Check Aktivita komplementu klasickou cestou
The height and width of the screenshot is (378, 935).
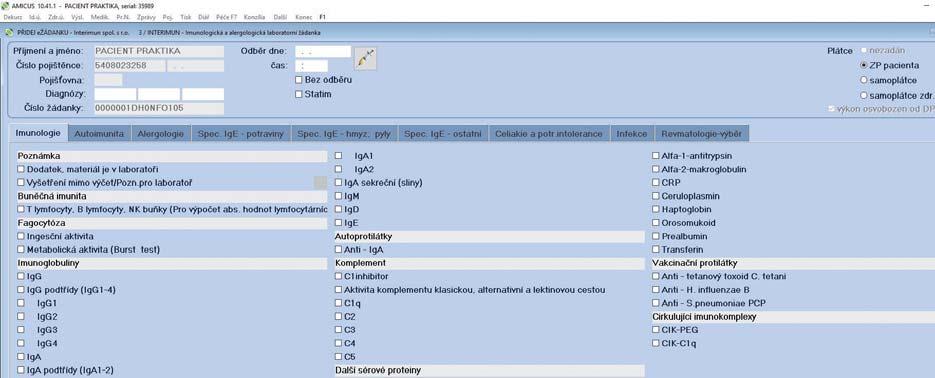[339, 290]
